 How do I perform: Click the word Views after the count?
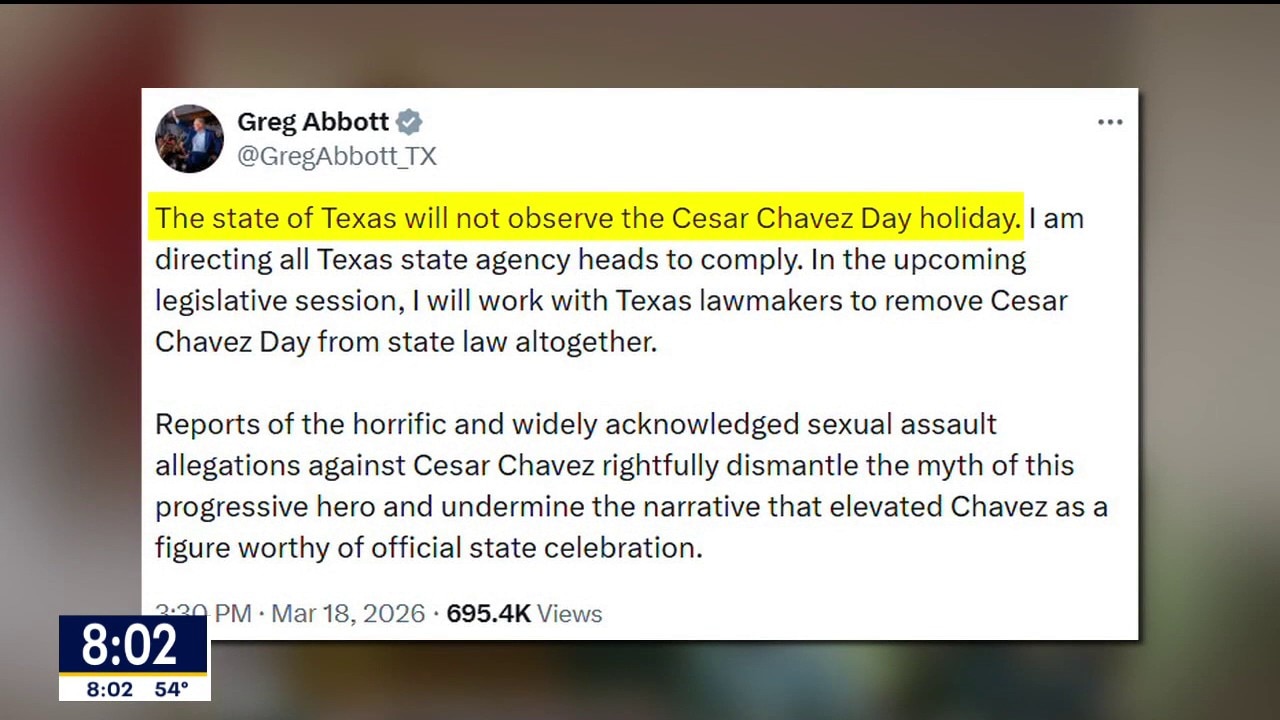[x=570, y=613]
